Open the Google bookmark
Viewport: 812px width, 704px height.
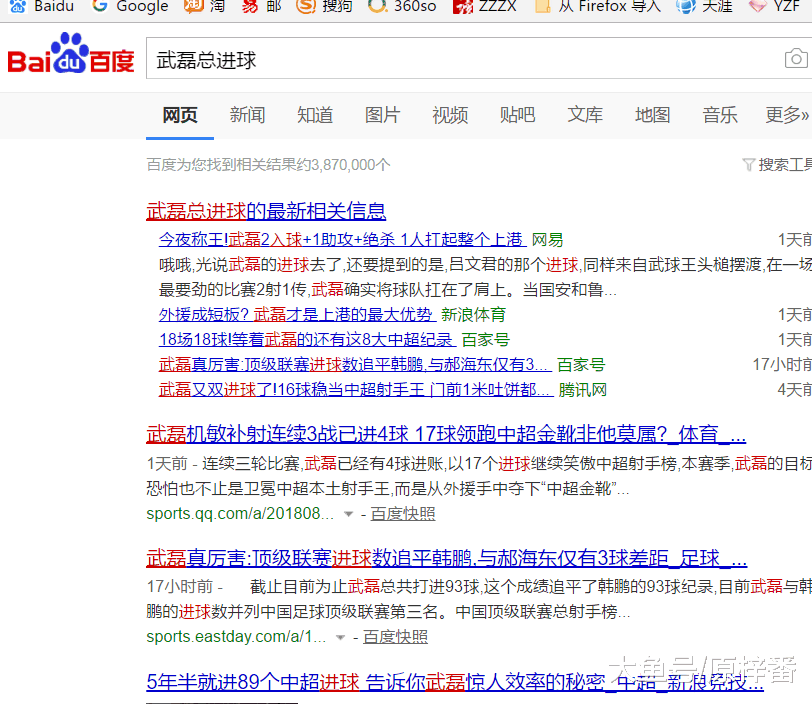130,6
